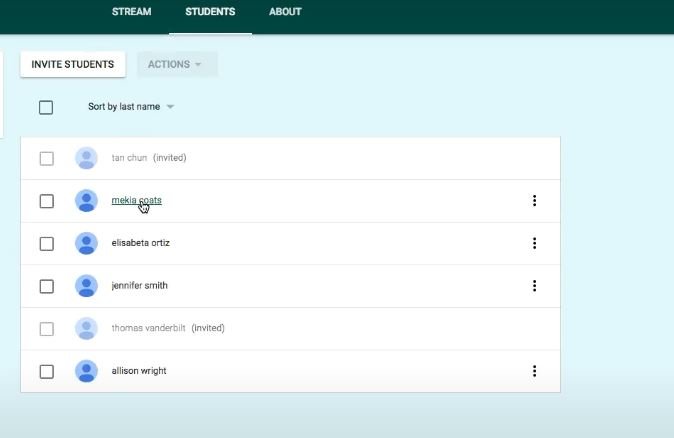
Task: Switch to the STUDENTS tab
Action: (210, 12)
